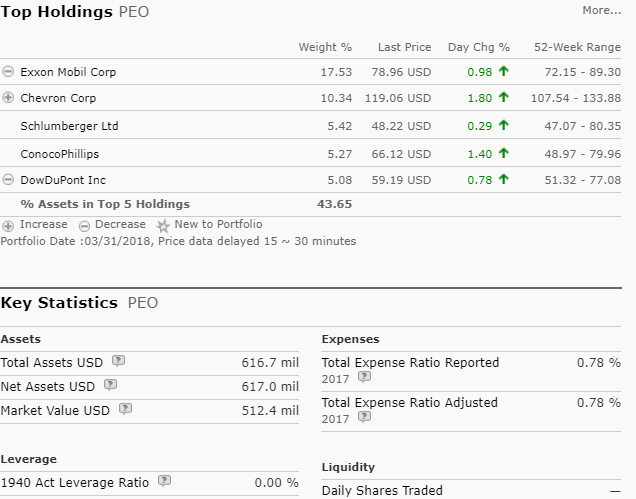Open the More... link for Top Holdings

click(x=602, y=10)
